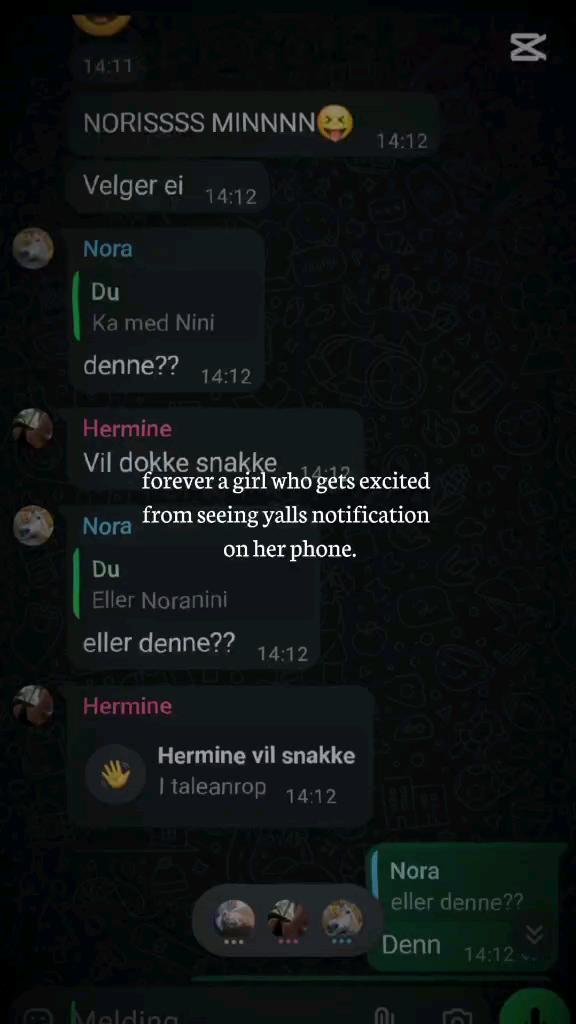Join Hermine vil snakke voice call
The height and width of the screenshot is (1024, 576).
tap(221, 774)
